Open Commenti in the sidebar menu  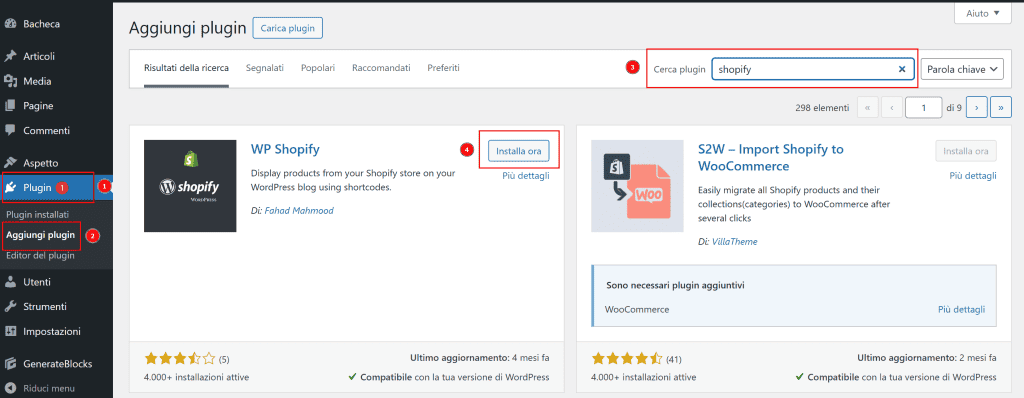tap(46, 131)
